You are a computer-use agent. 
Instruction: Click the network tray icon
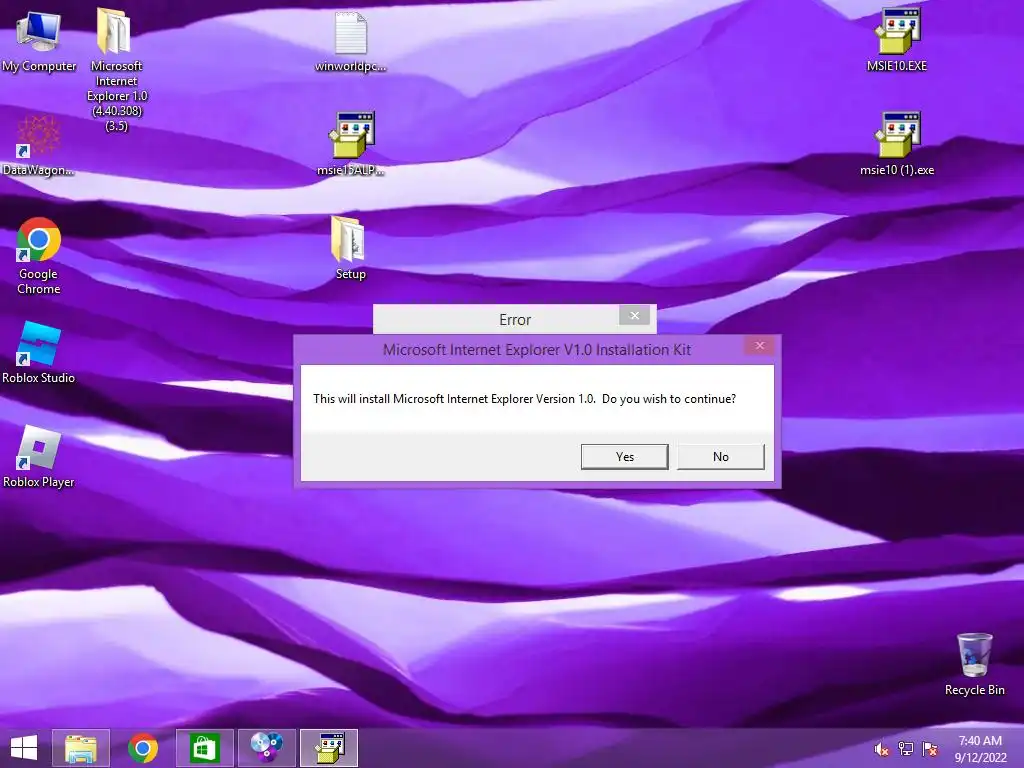pos(906,749)
